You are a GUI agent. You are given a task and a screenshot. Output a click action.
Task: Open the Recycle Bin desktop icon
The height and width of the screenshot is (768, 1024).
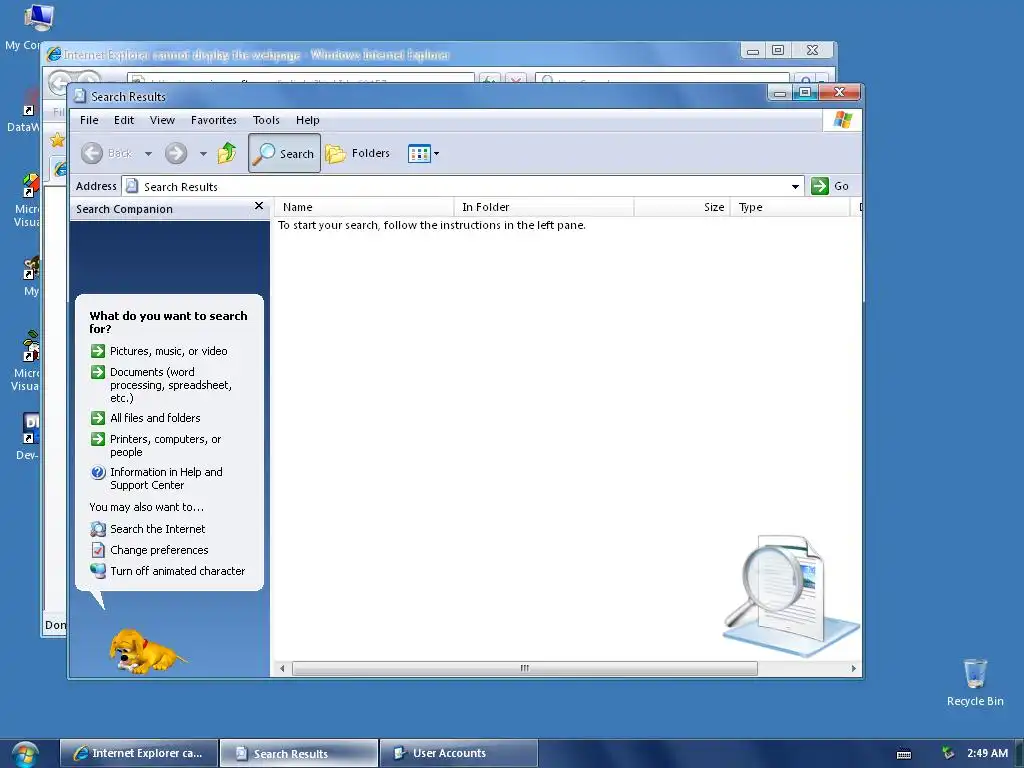click(x=975, y=683)
